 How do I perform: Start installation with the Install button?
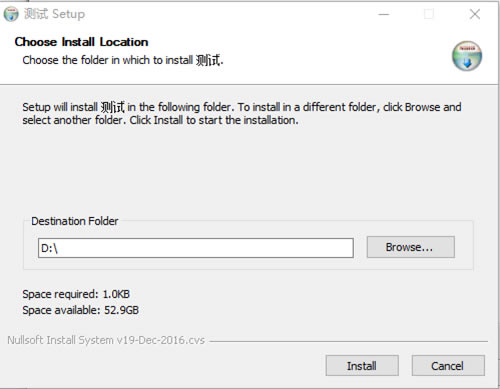(x=362, y=366)
